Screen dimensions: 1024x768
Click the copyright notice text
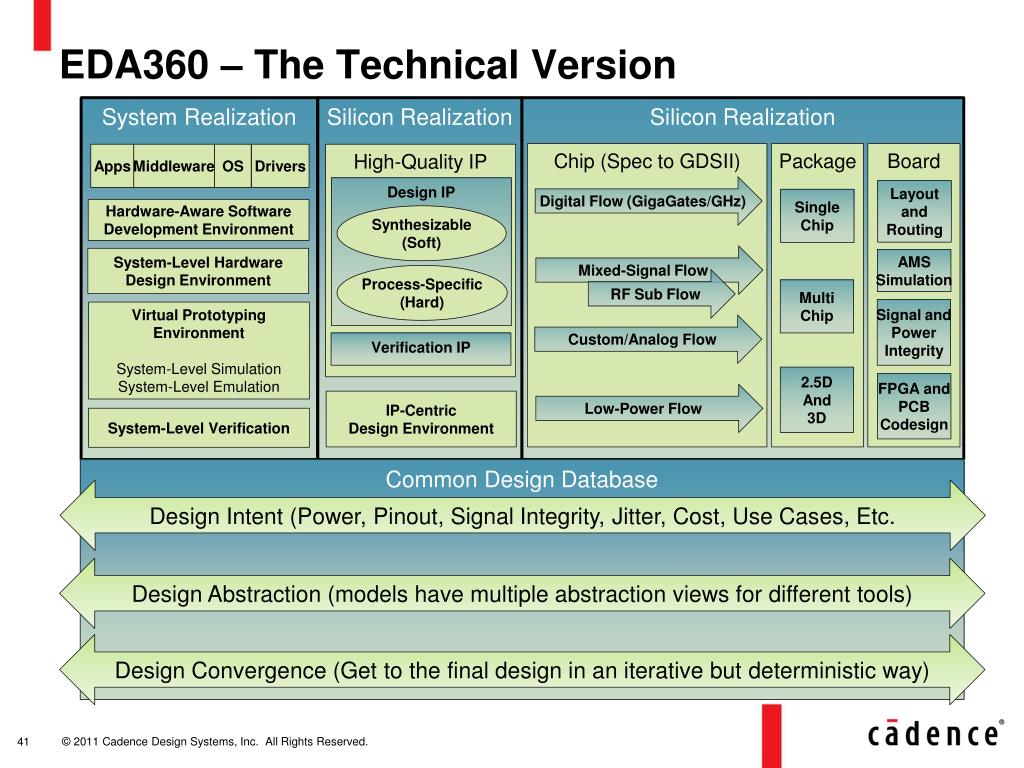[215, 741]
